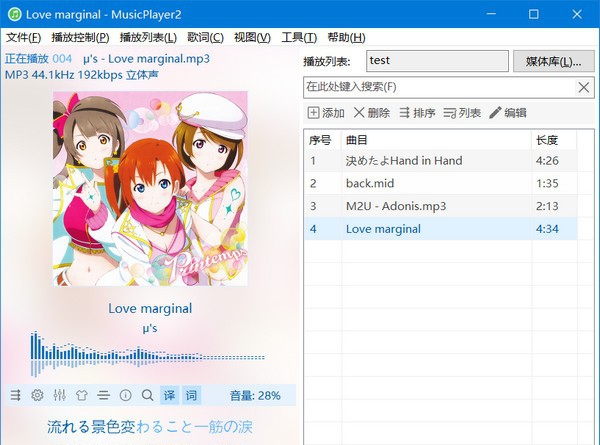Click 曲目 column header

click(436, 140)
